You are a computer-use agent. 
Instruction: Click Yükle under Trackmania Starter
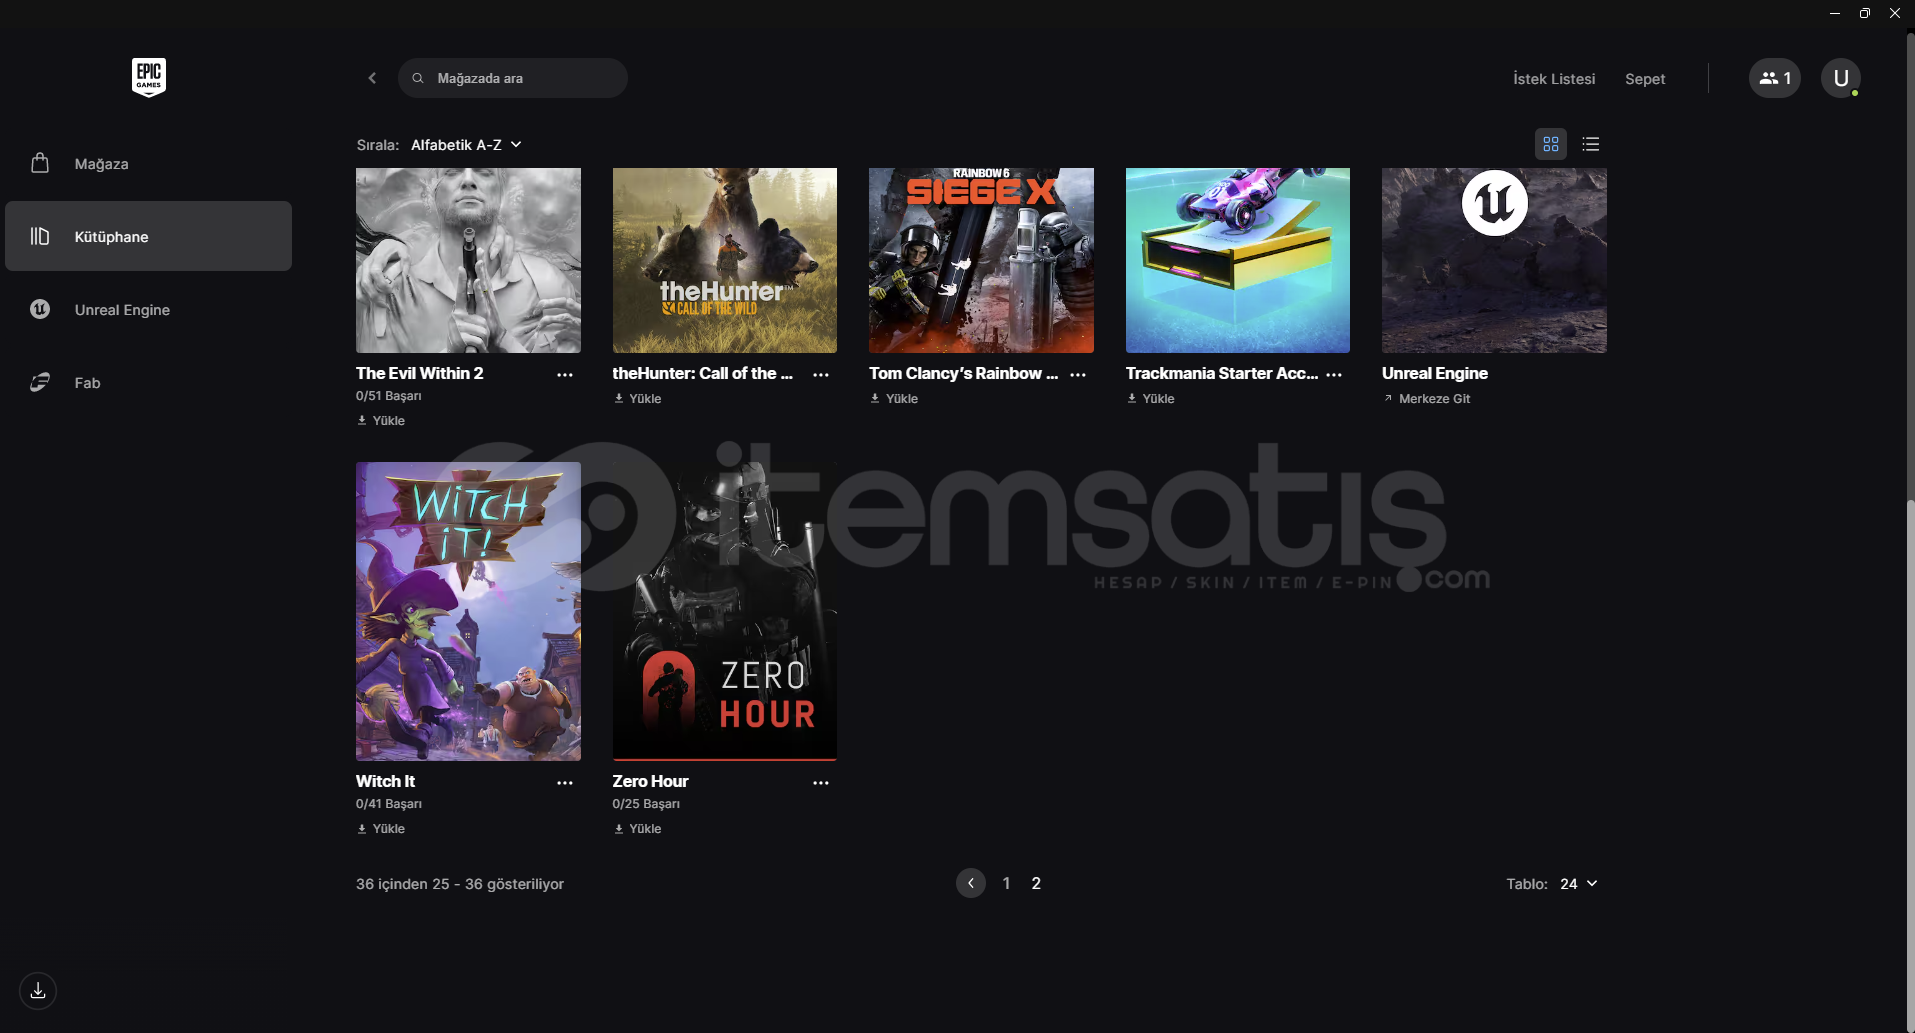[x=1151, y=399]
